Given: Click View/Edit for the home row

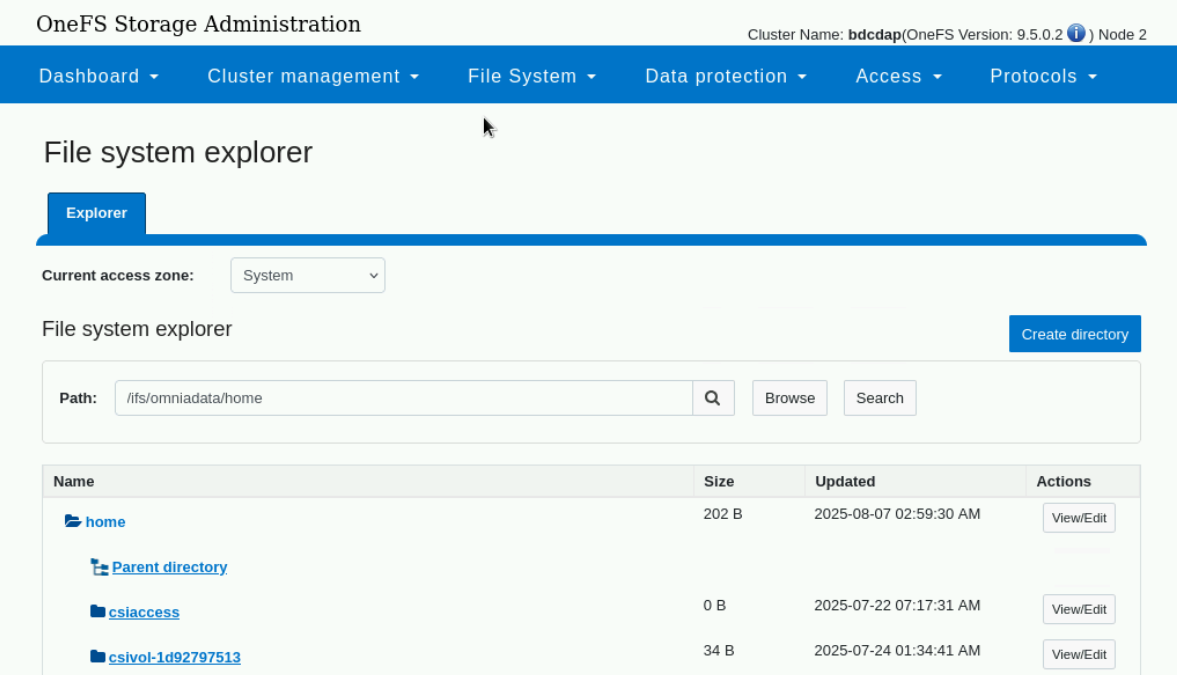Looking at the screenshot, I should pos(1079,518).
